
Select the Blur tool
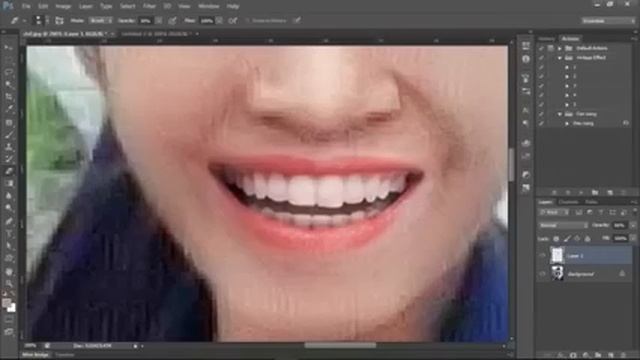(x=9, y=196)
